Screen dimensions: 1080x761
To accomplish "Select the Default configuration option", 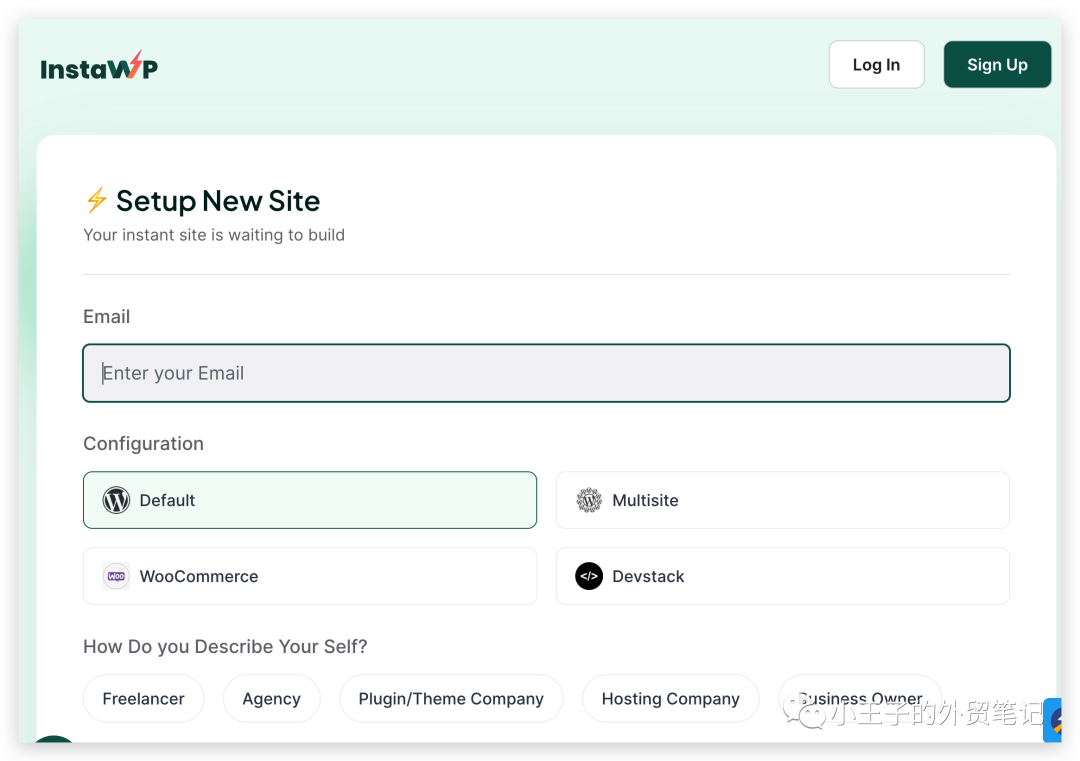I will click(x=310, y=500).
